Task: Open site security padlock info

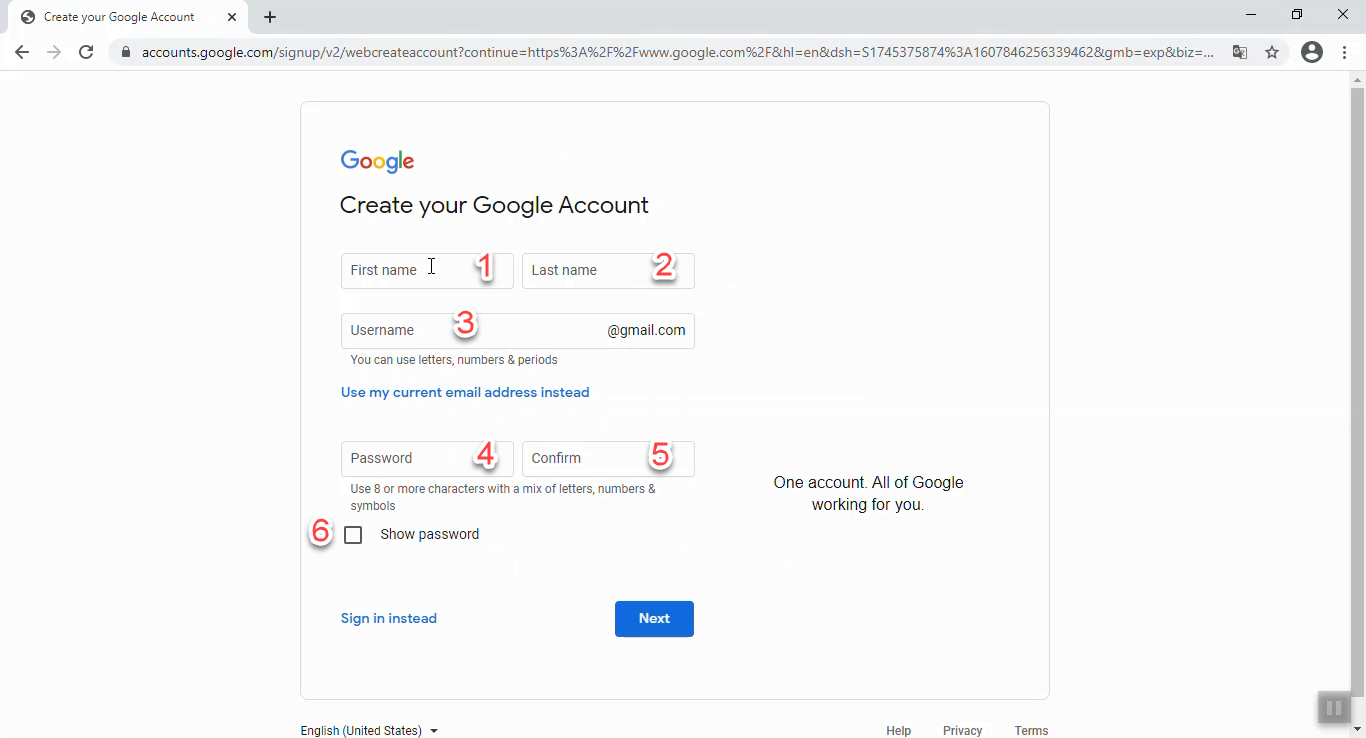Action: pos(126,52)
